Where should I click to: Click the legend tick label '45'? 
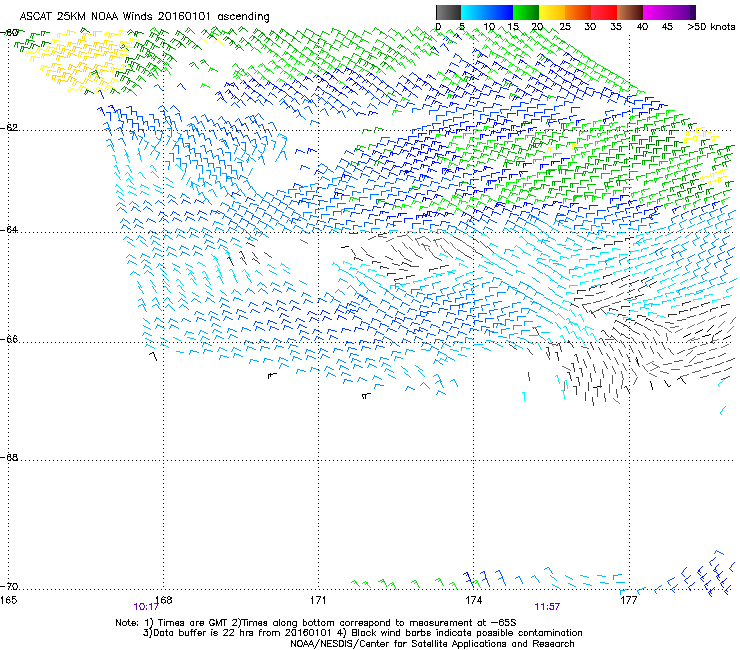click(x=667, y=27)
